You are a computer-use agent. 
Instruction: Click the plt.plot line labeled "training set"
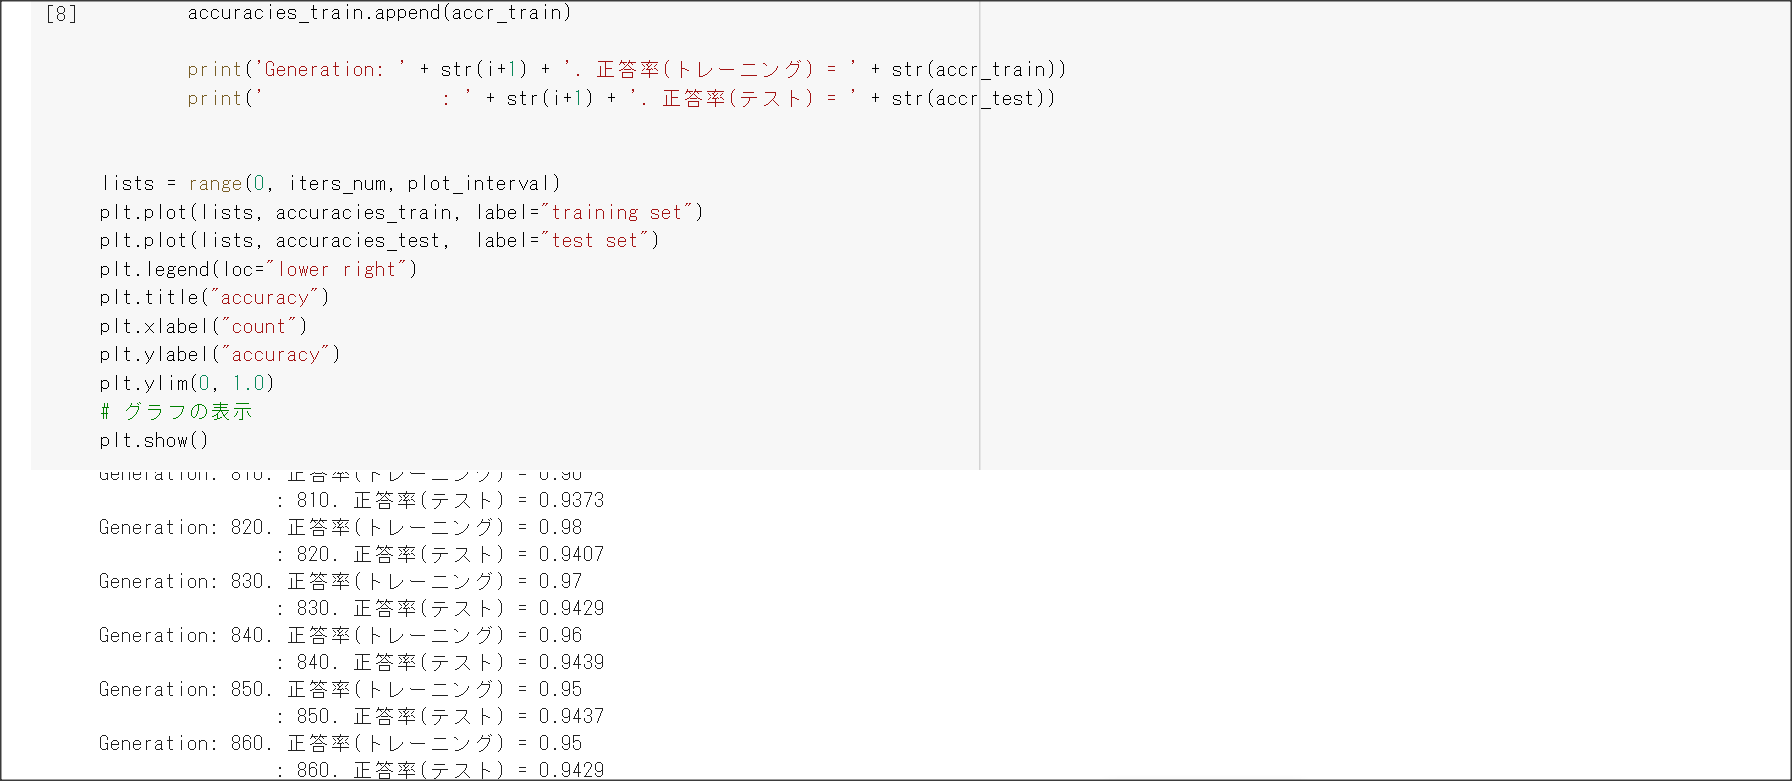pyautogui.click(x=401, y=212)
